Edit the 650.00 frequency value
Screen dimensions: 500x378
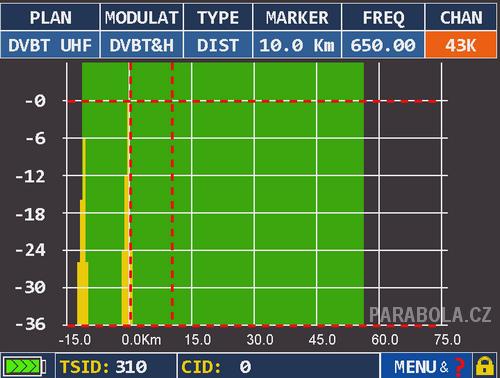(383, 45)
